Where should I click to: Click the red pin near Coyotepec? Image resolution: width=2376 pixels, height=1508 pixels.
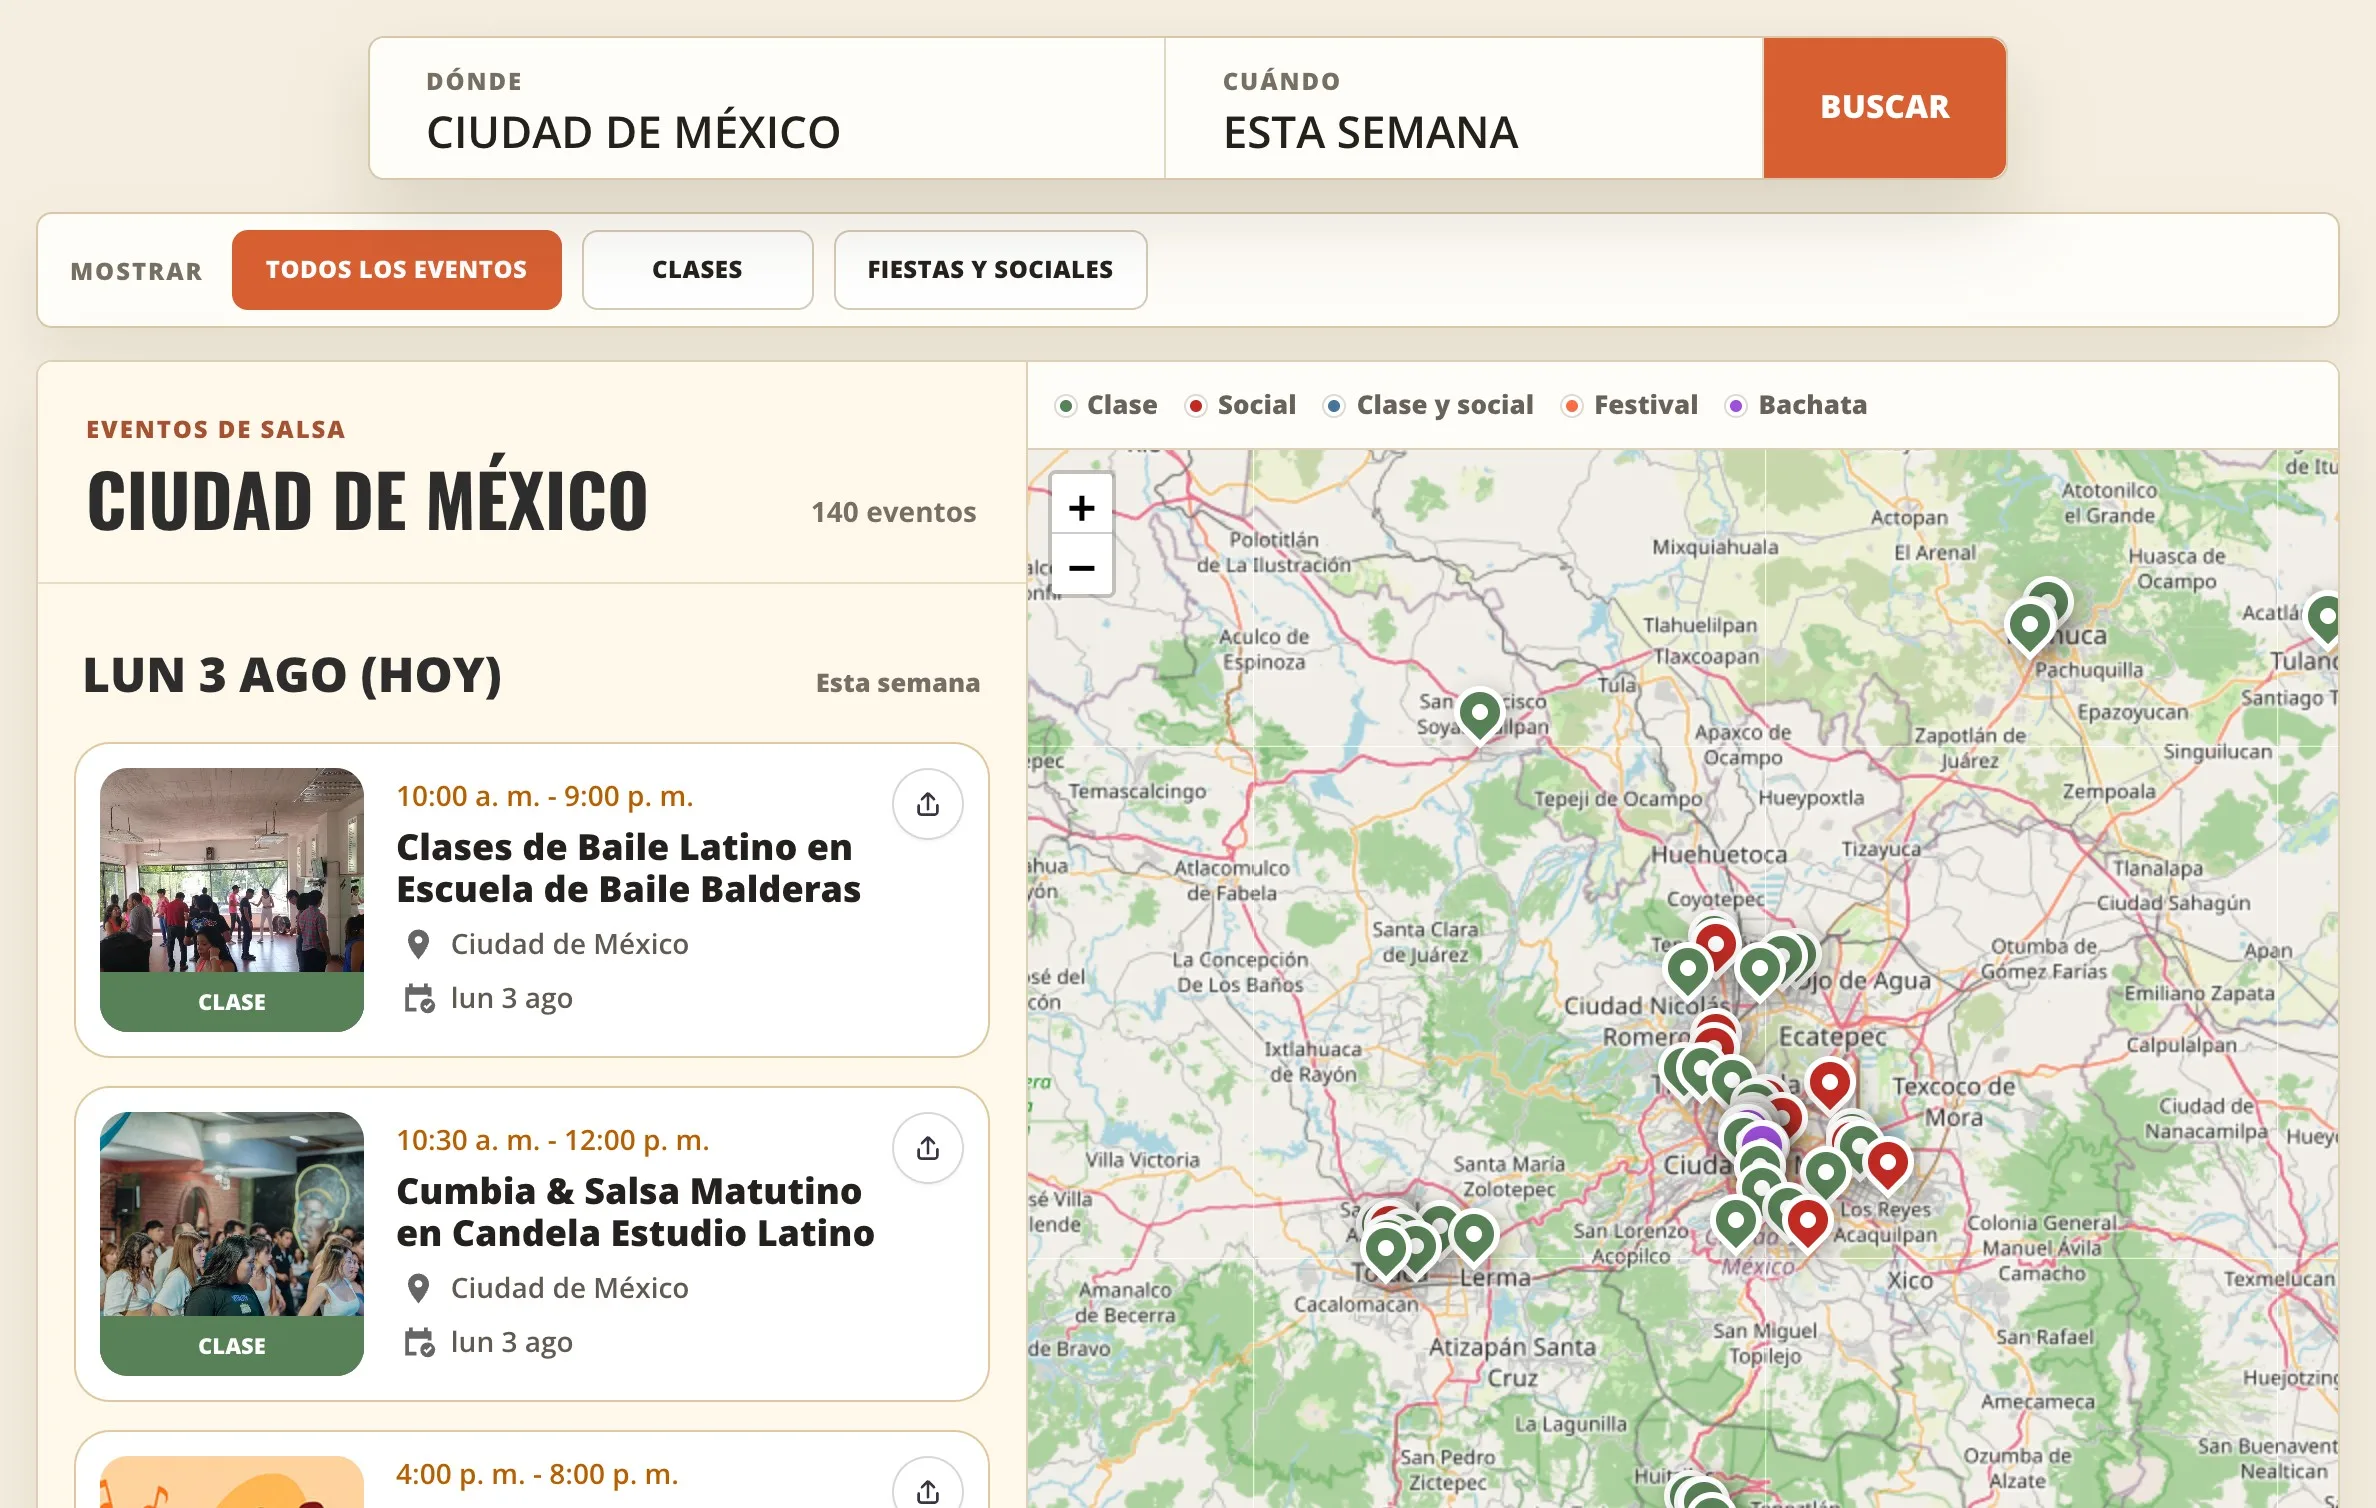pyautogui.click(x=1717, y=944)
